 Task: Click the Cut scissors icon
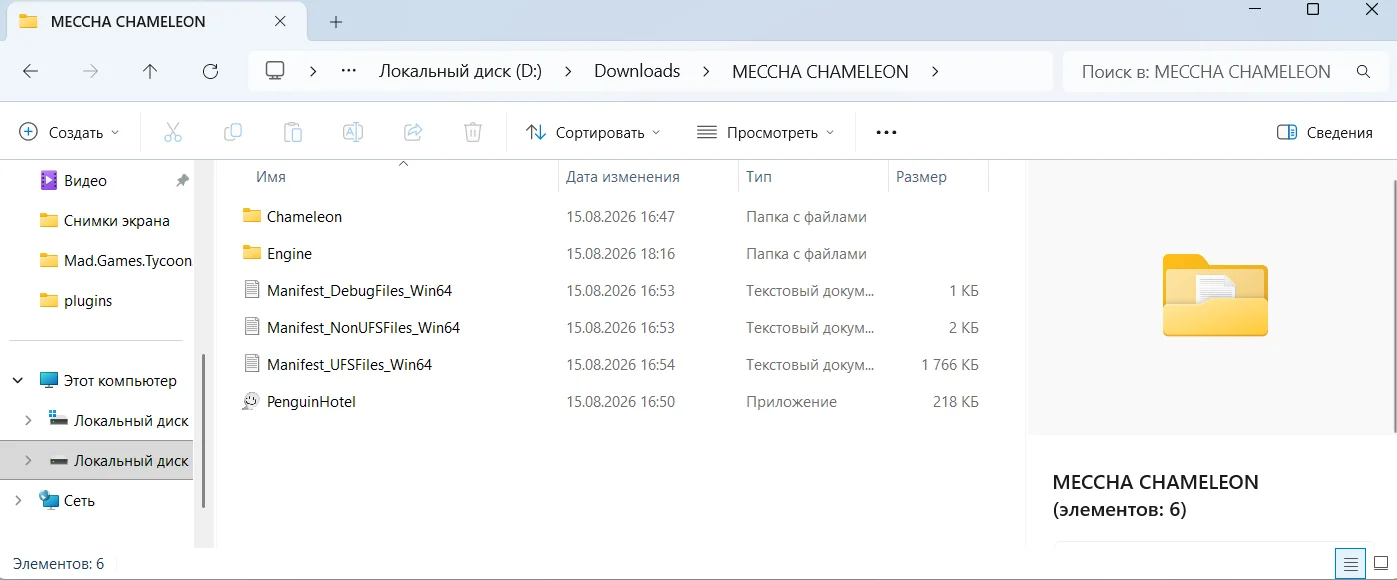click(172, 132)
